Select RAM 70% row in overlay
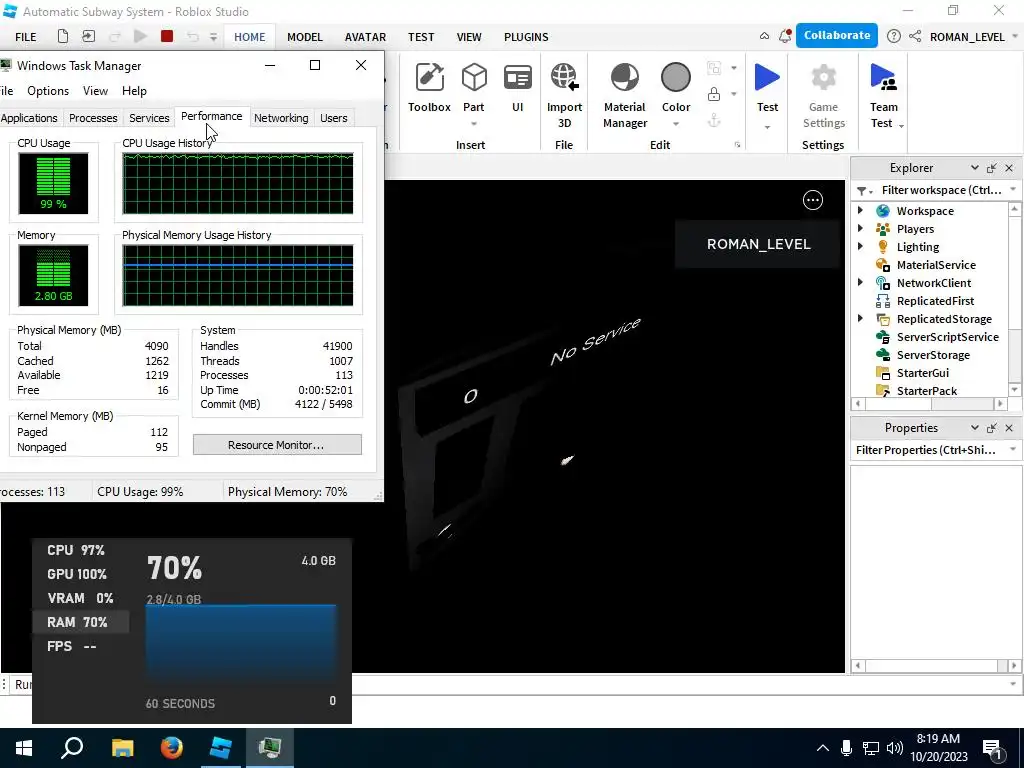This screenshot has width=1024, height=768. click(80, 622)
